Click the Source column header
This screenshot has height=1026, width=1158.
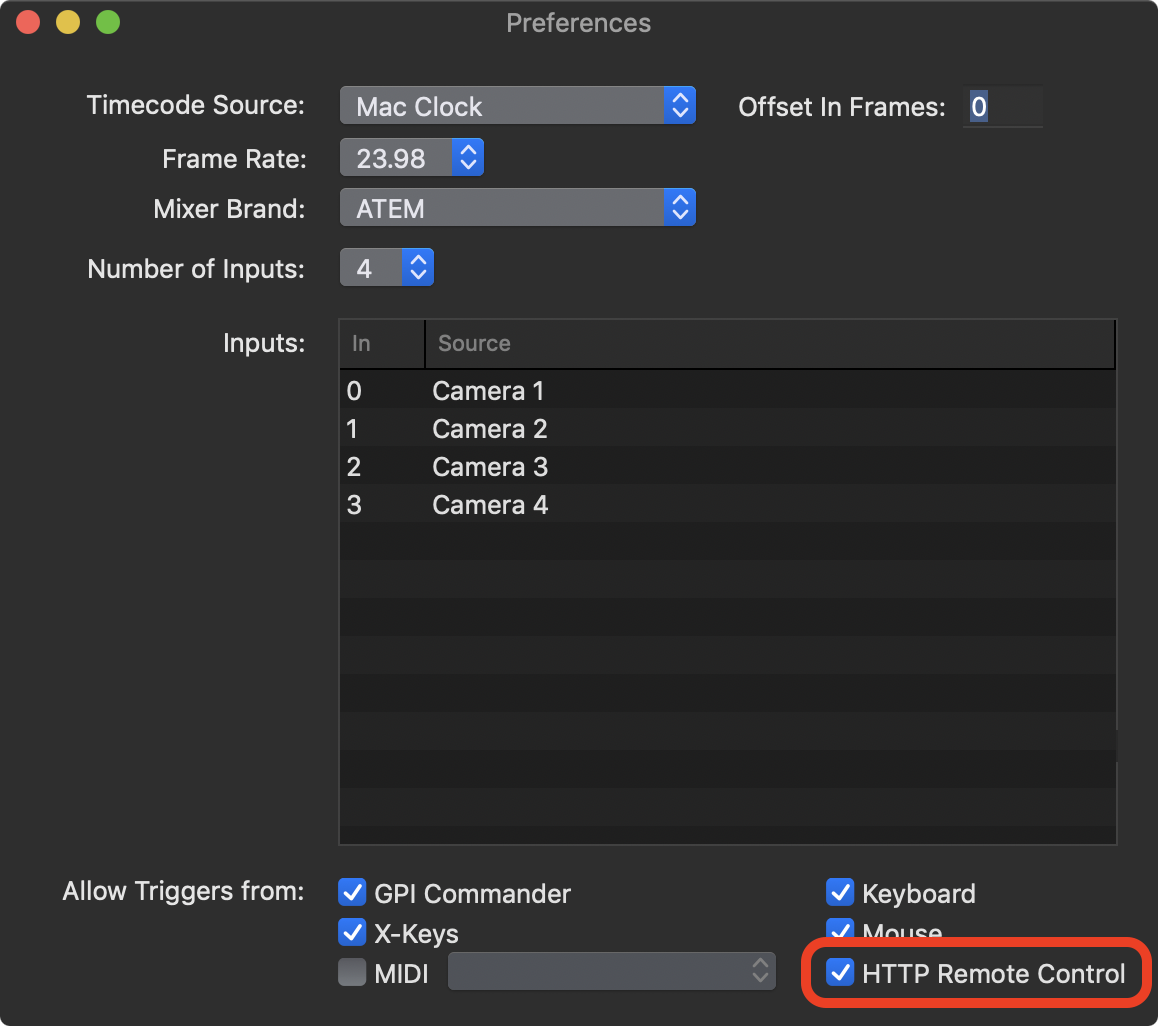[x=770, y=344]
